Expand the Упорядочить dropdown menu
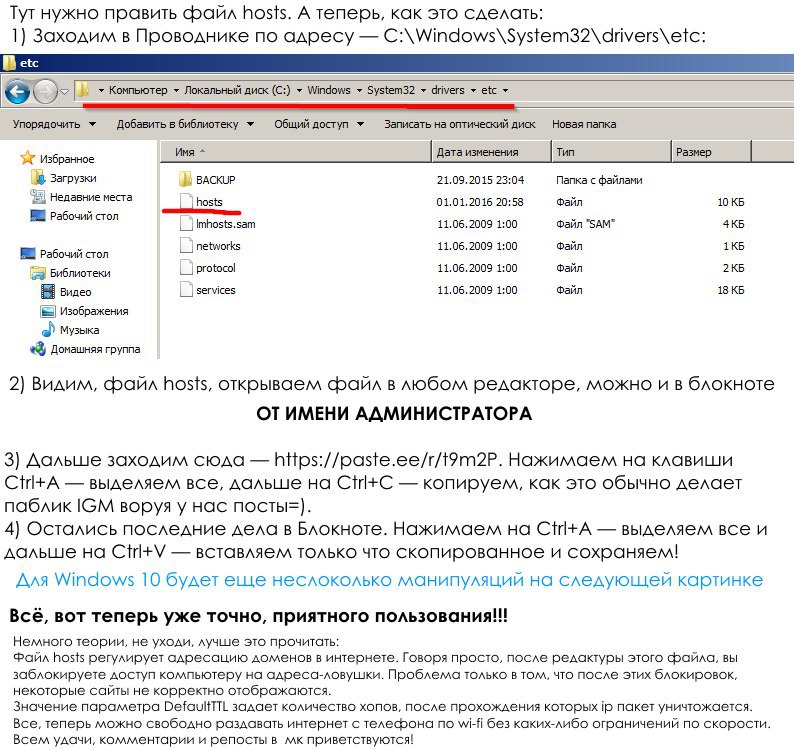794x750 pixels. tap(54, 125)
